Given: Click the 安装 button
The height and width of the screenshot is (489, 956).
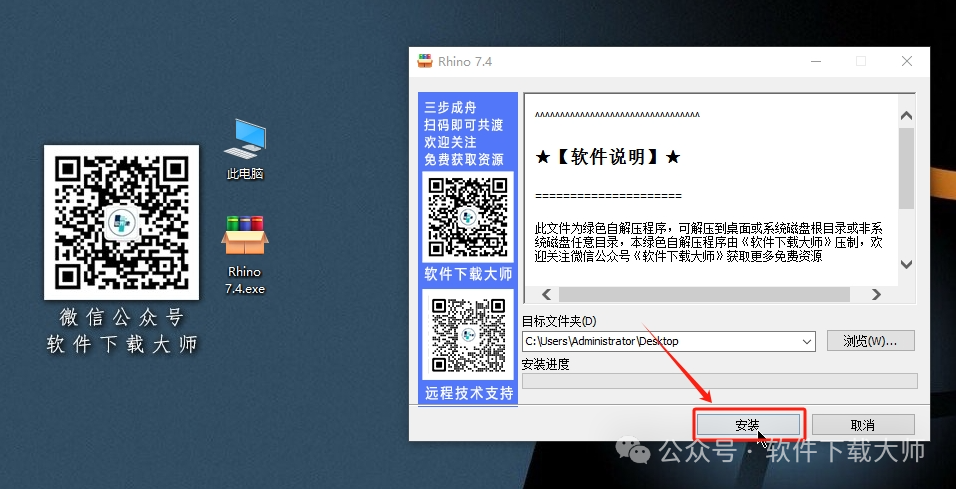Looking at the screenshot, I should tap(748, 425).
